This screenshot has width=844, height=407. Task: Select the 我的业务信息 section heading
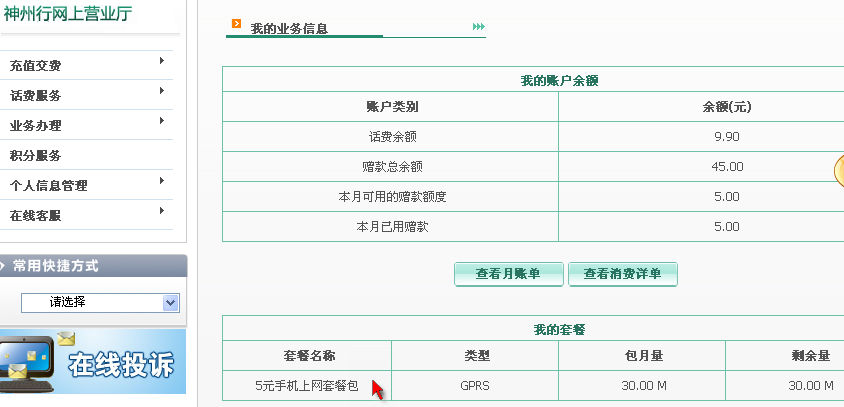tap(289, 28)
